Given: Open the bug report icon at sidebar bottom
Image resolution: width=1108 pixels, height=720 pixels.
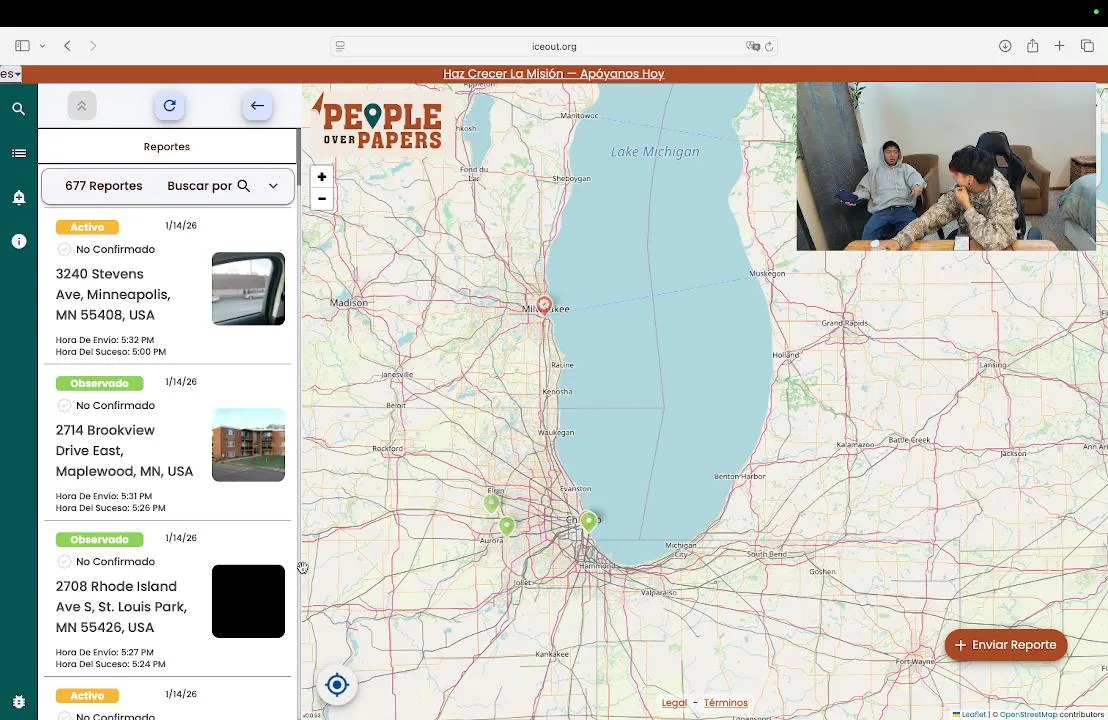Looking at the screenshot, I should pyautogui.click(x=19, y=702).
